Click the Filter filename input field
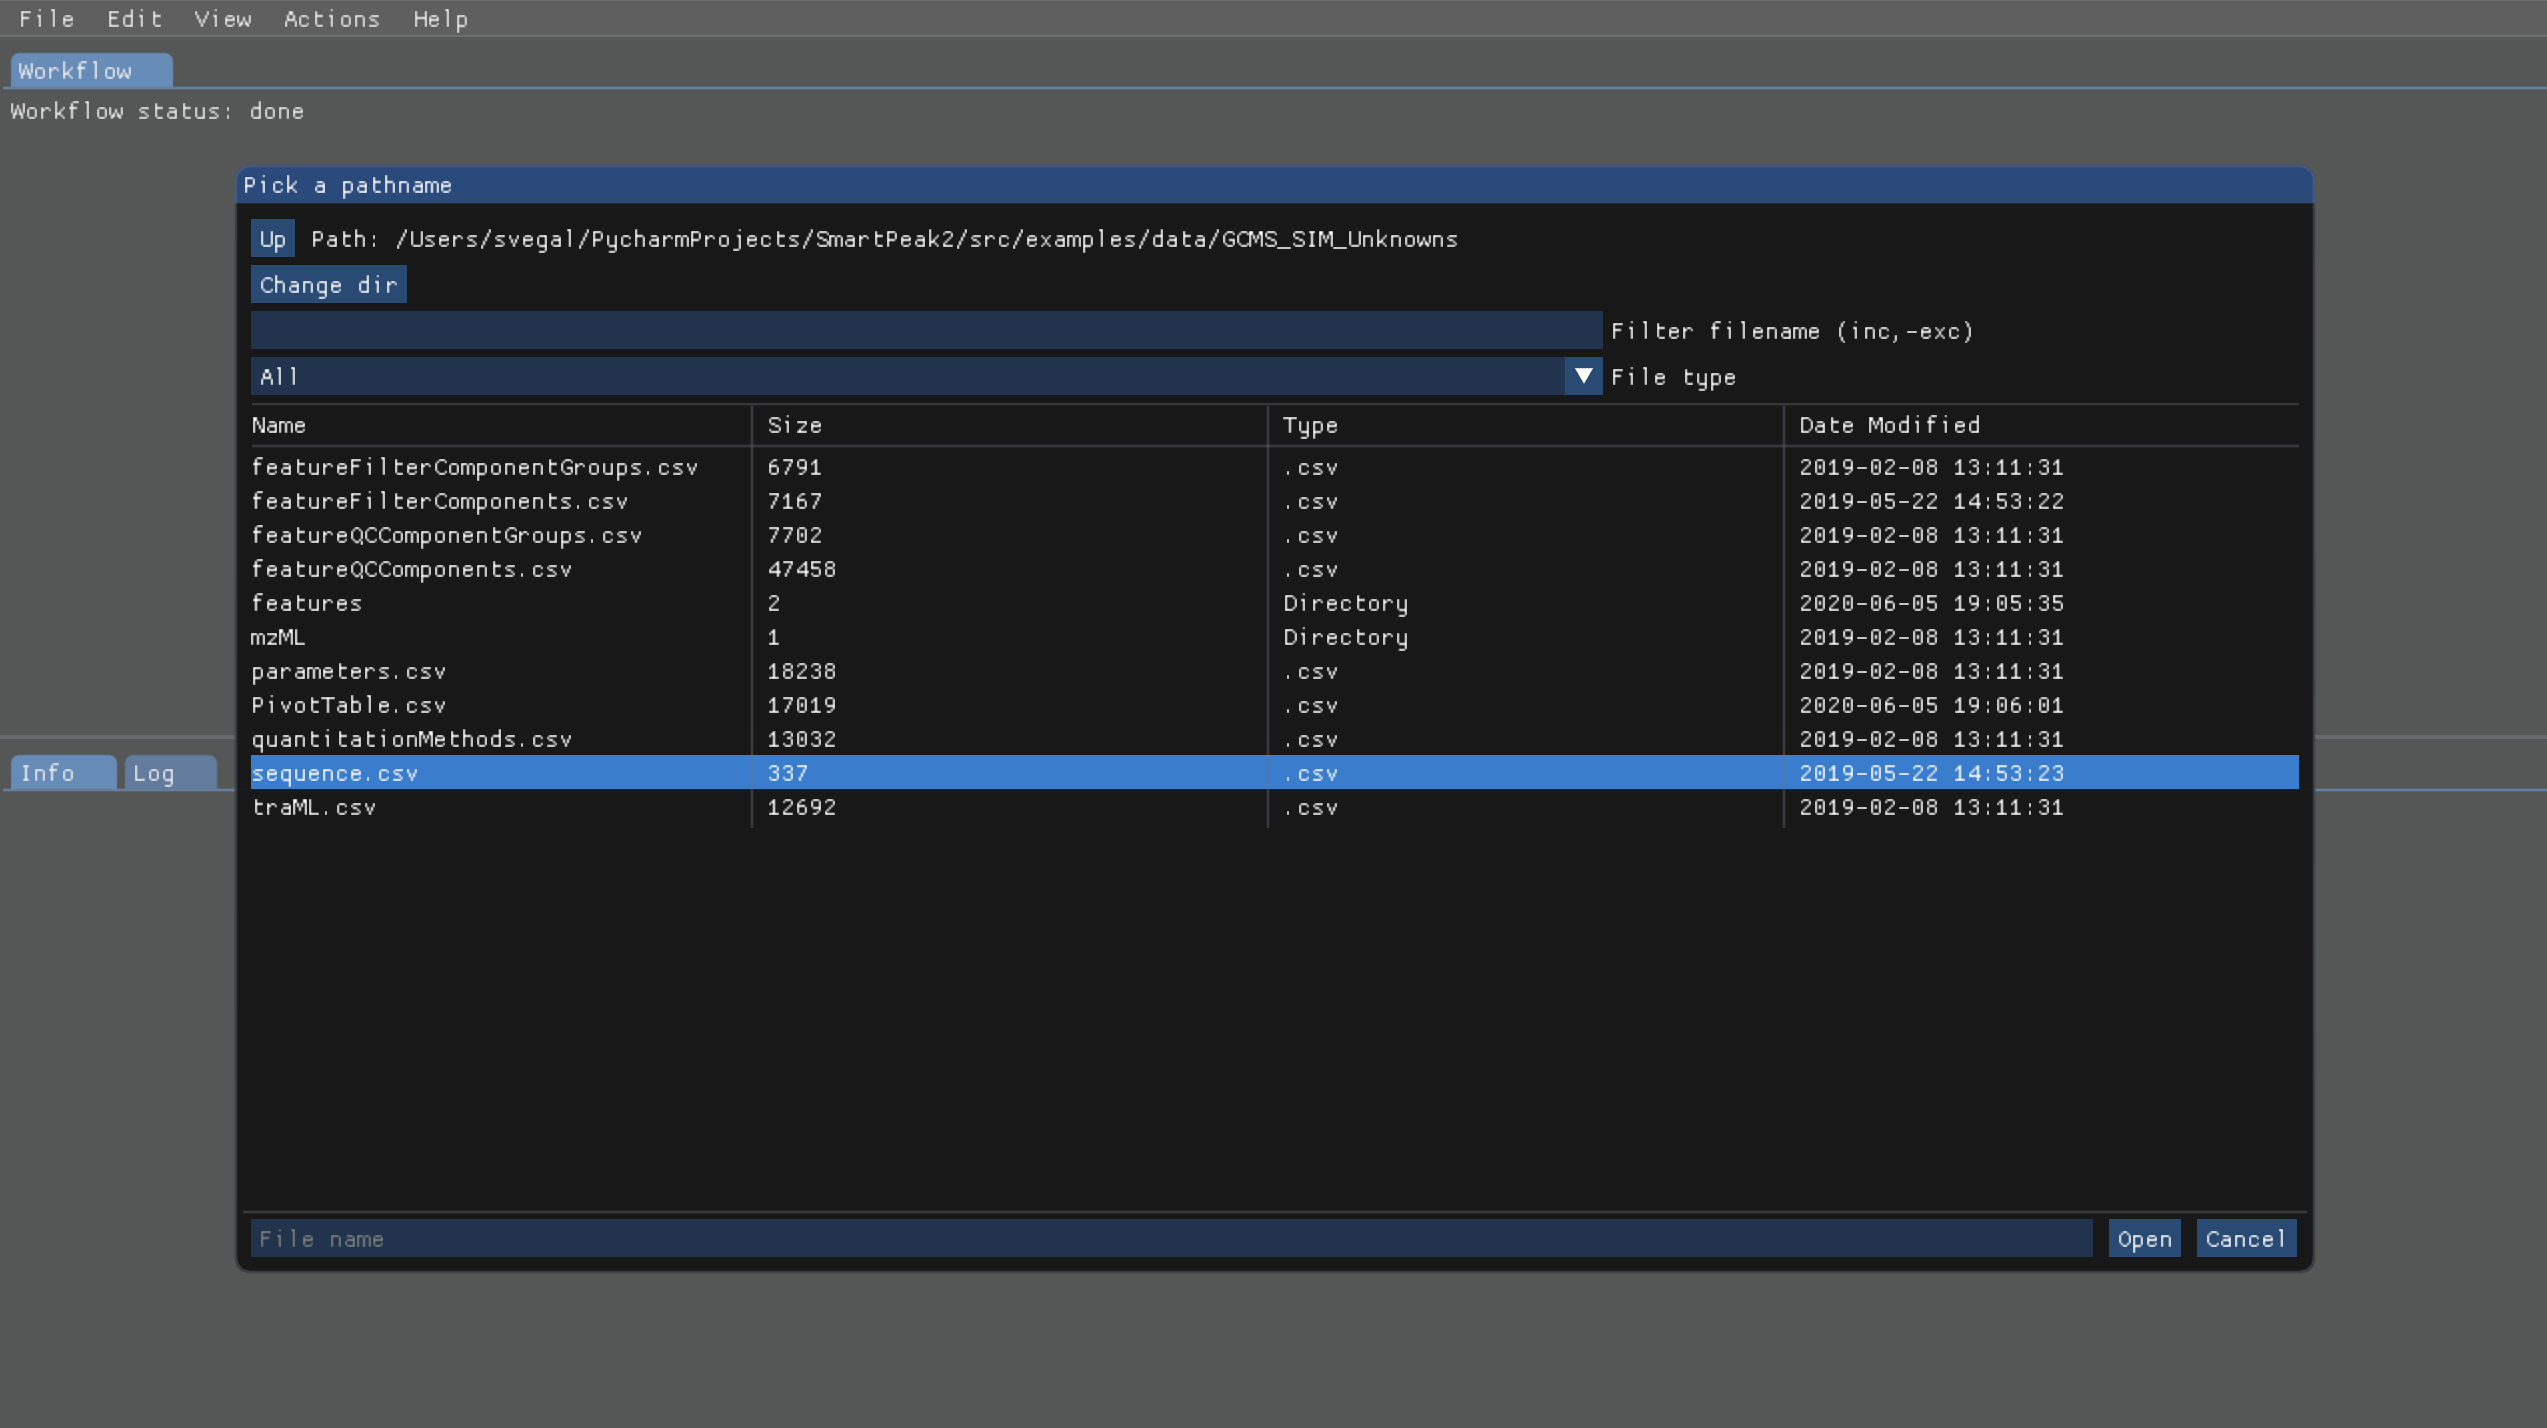 [x=925, y=331]
